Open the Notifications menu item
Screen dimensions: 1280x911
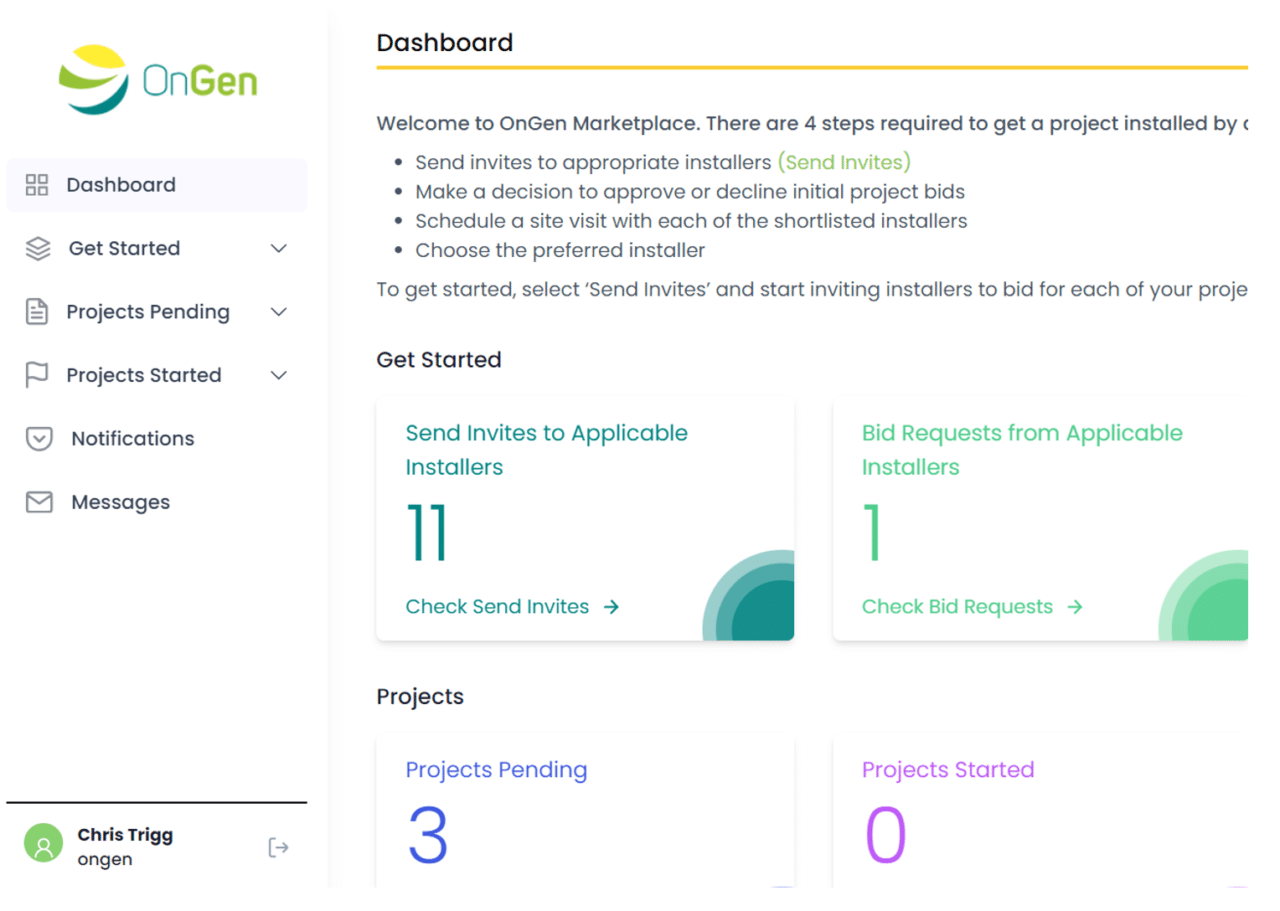click(x=132, y=439)
